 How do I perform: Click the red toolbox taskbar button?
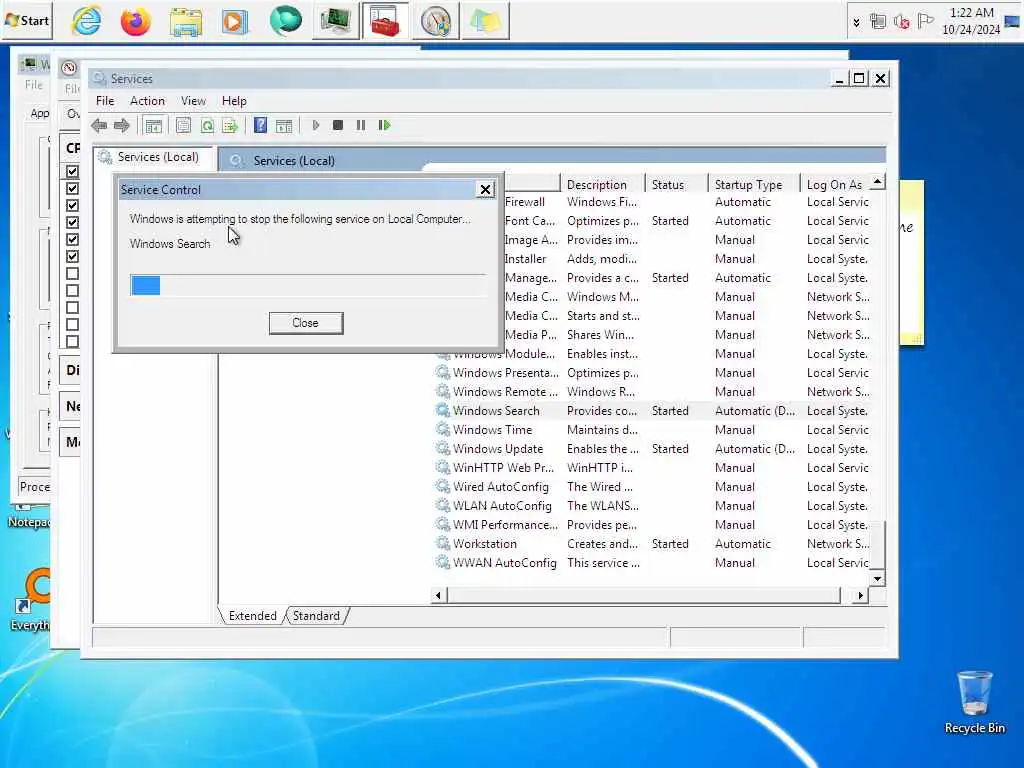(385, 21)
